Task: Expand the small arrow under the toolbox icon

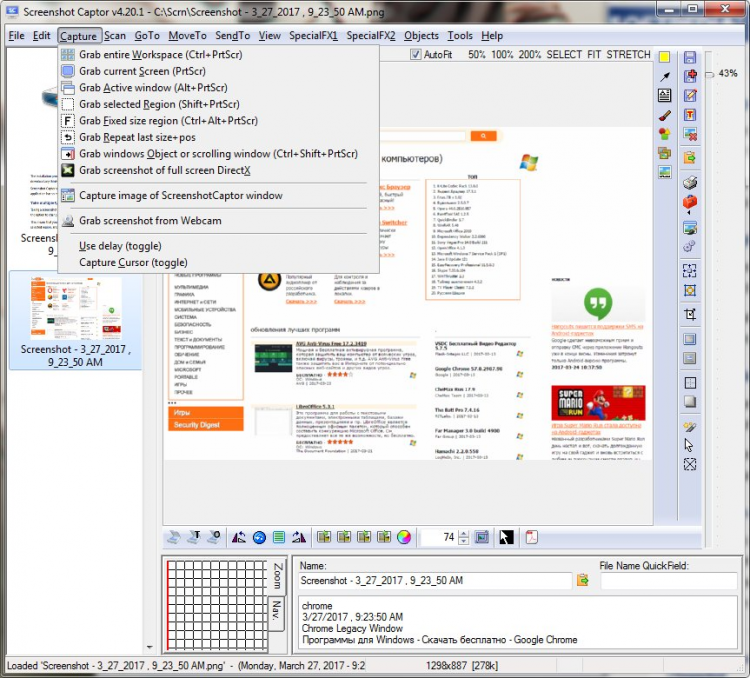Action: (x=689, y=212)
